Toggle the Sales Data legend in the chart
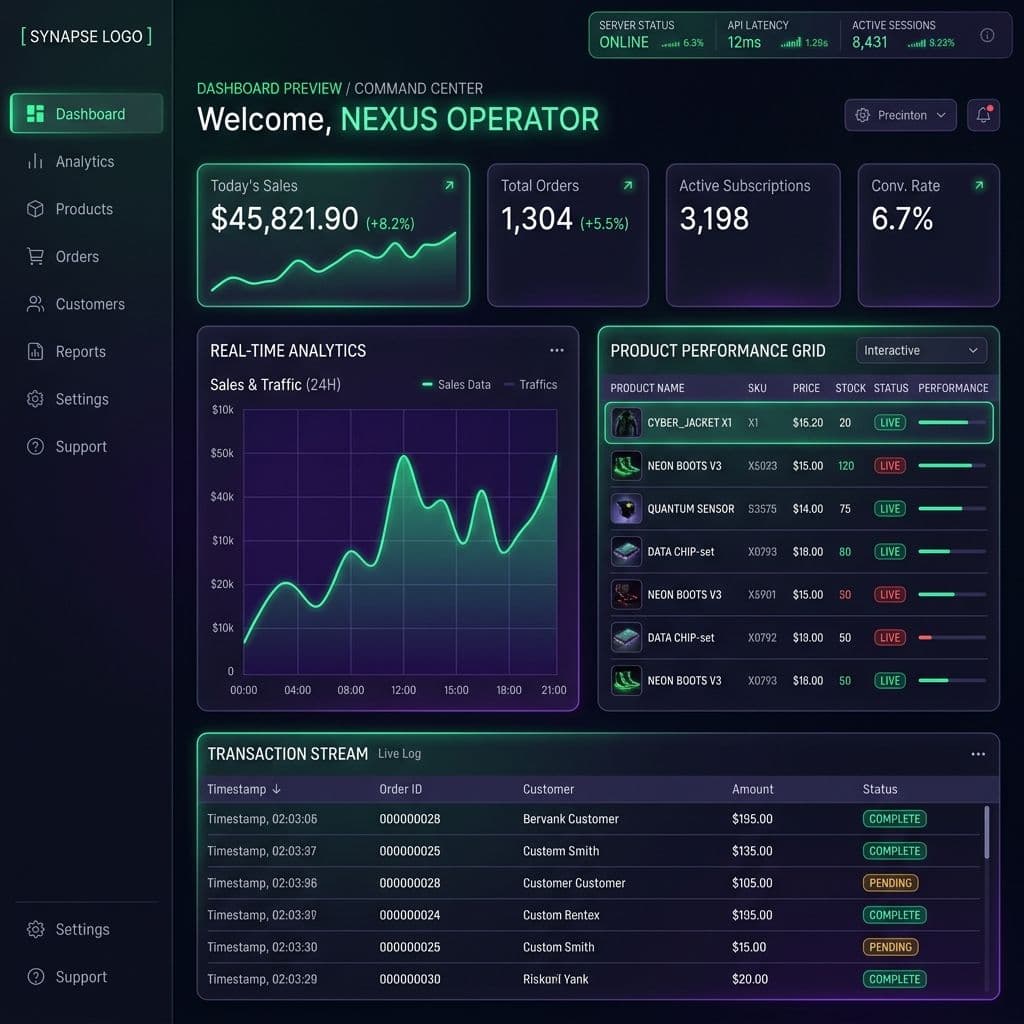 [456, 384]
